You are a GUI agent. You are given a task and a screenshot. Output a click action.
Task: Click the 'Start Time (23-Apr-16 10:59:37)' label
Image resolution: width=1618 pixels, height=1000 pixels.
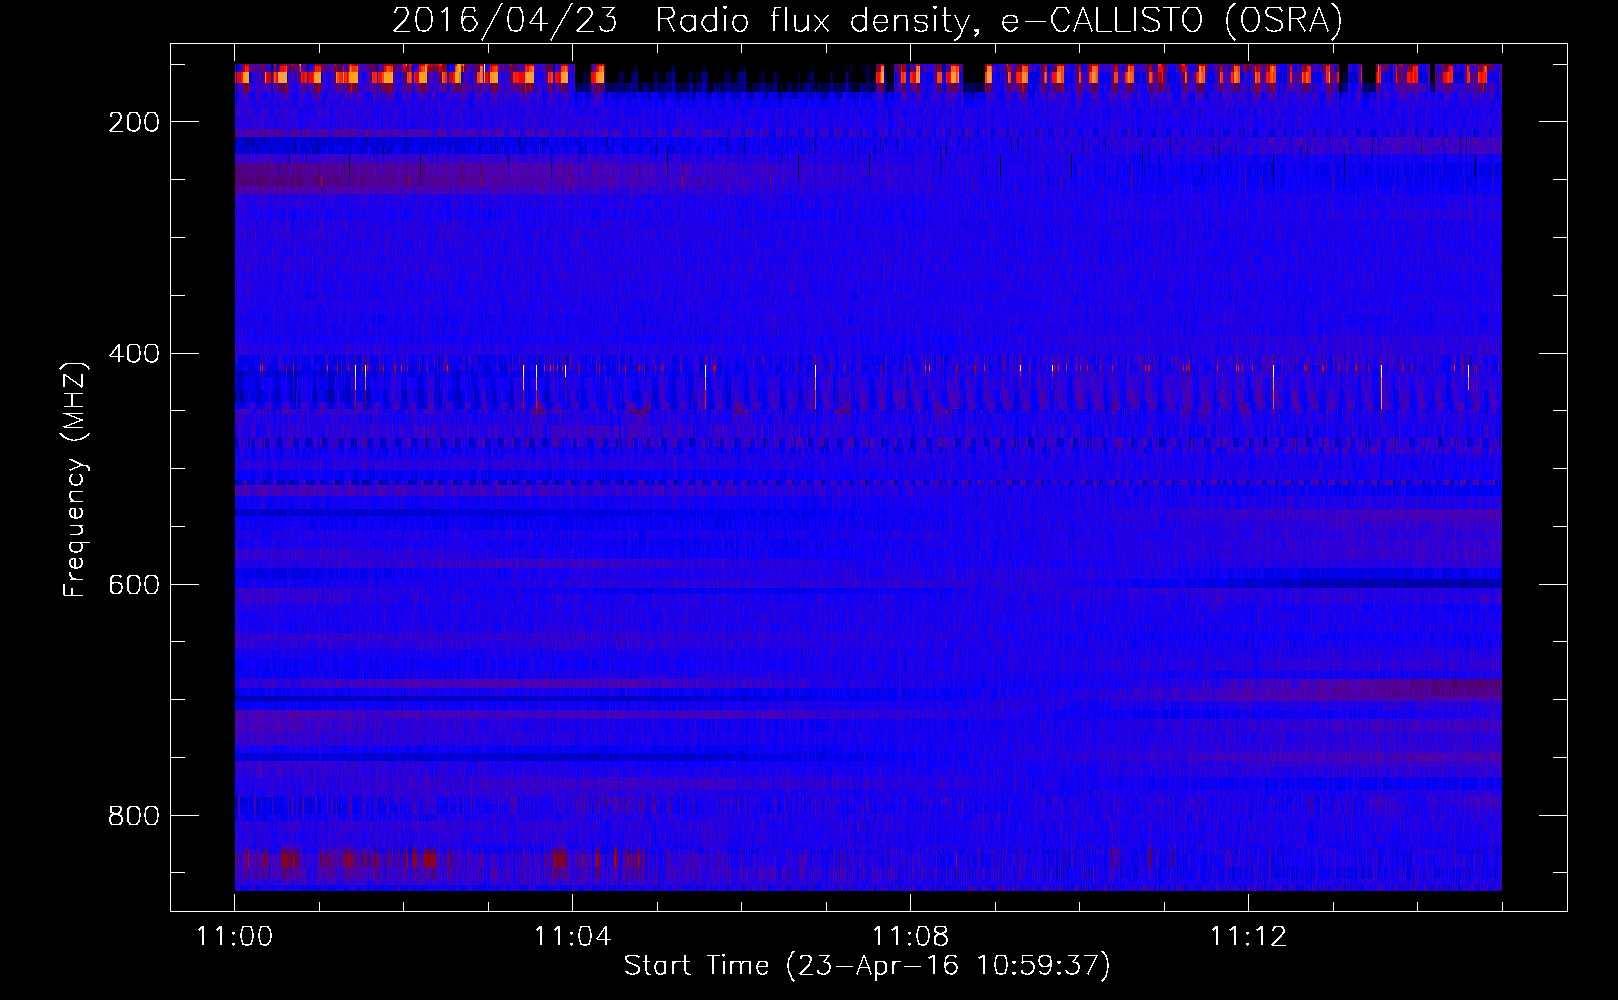pyautogui.click(x=867, y=966)
